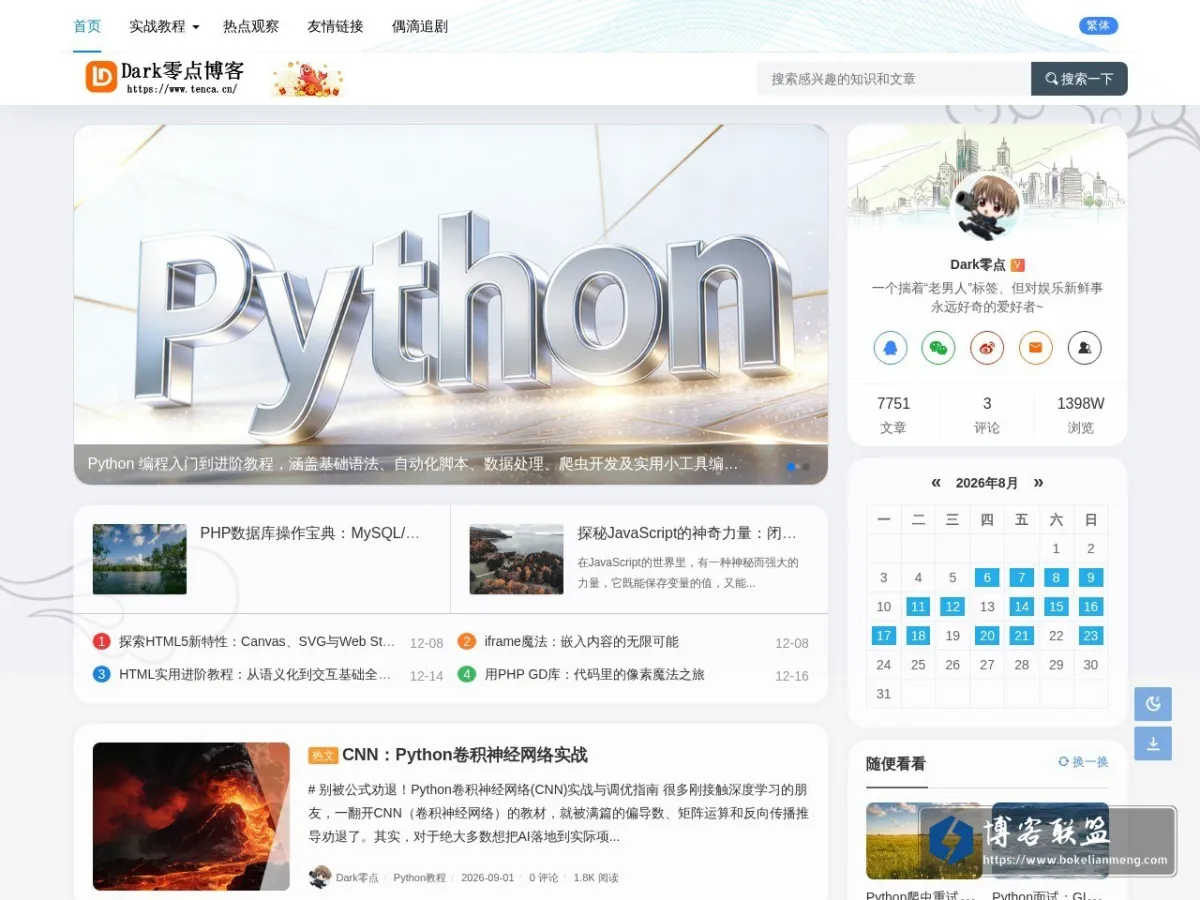This screenshot has width=1200, height=900.
Task: Toggle night mode with the moon icon
Action: click(x=1153, y=704)
